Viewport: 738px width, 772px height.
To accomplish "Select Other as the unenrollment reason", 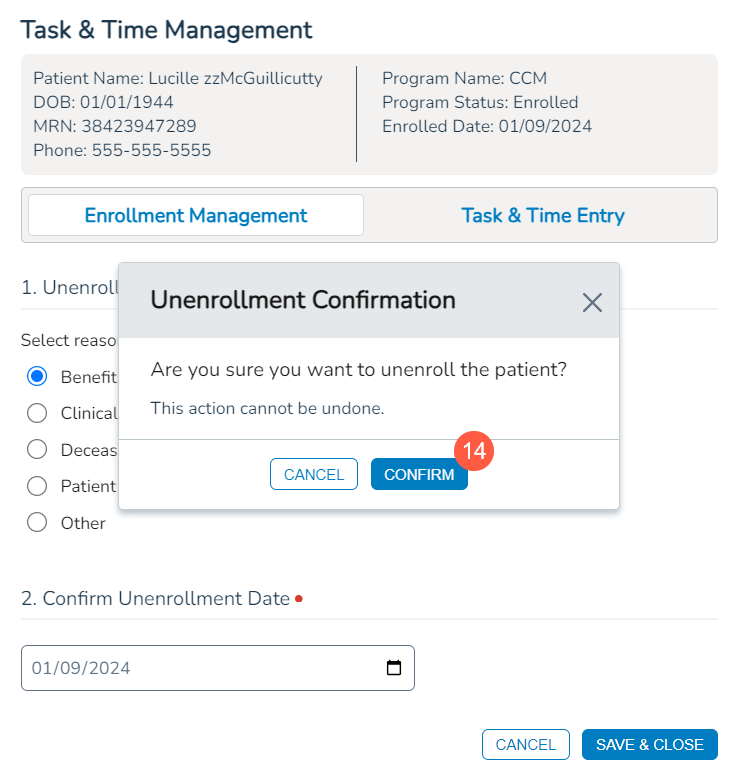I will (x=37, y=523).
